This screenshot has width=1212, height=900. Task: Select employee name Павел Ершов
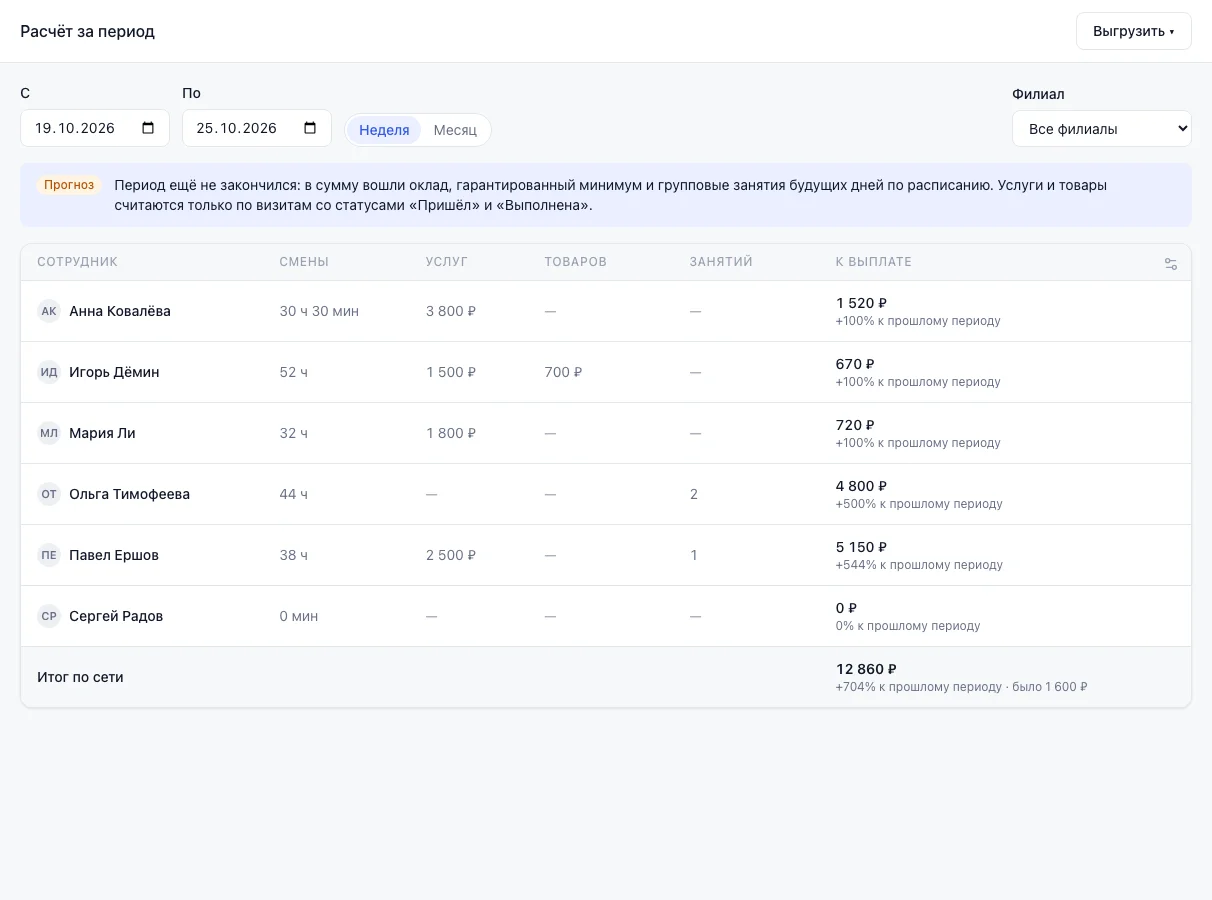[114, 555]
